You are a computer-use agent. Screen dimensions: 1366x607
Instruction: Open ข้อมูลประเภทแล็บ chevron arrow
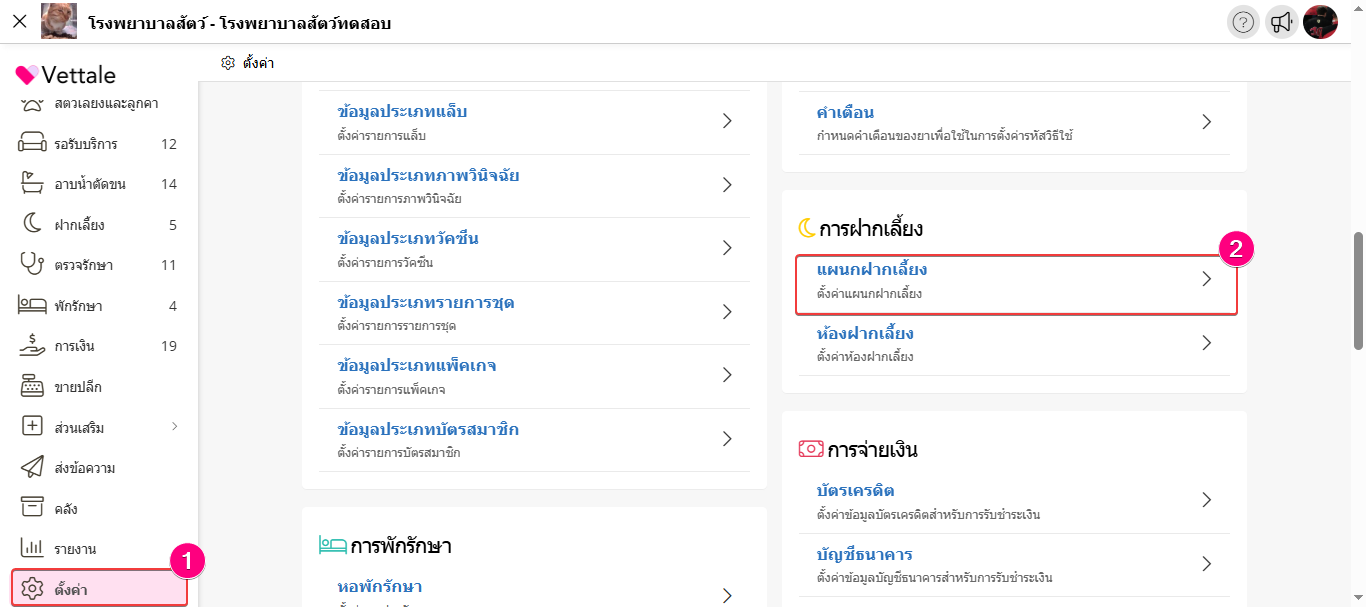(x=727, y=121)
